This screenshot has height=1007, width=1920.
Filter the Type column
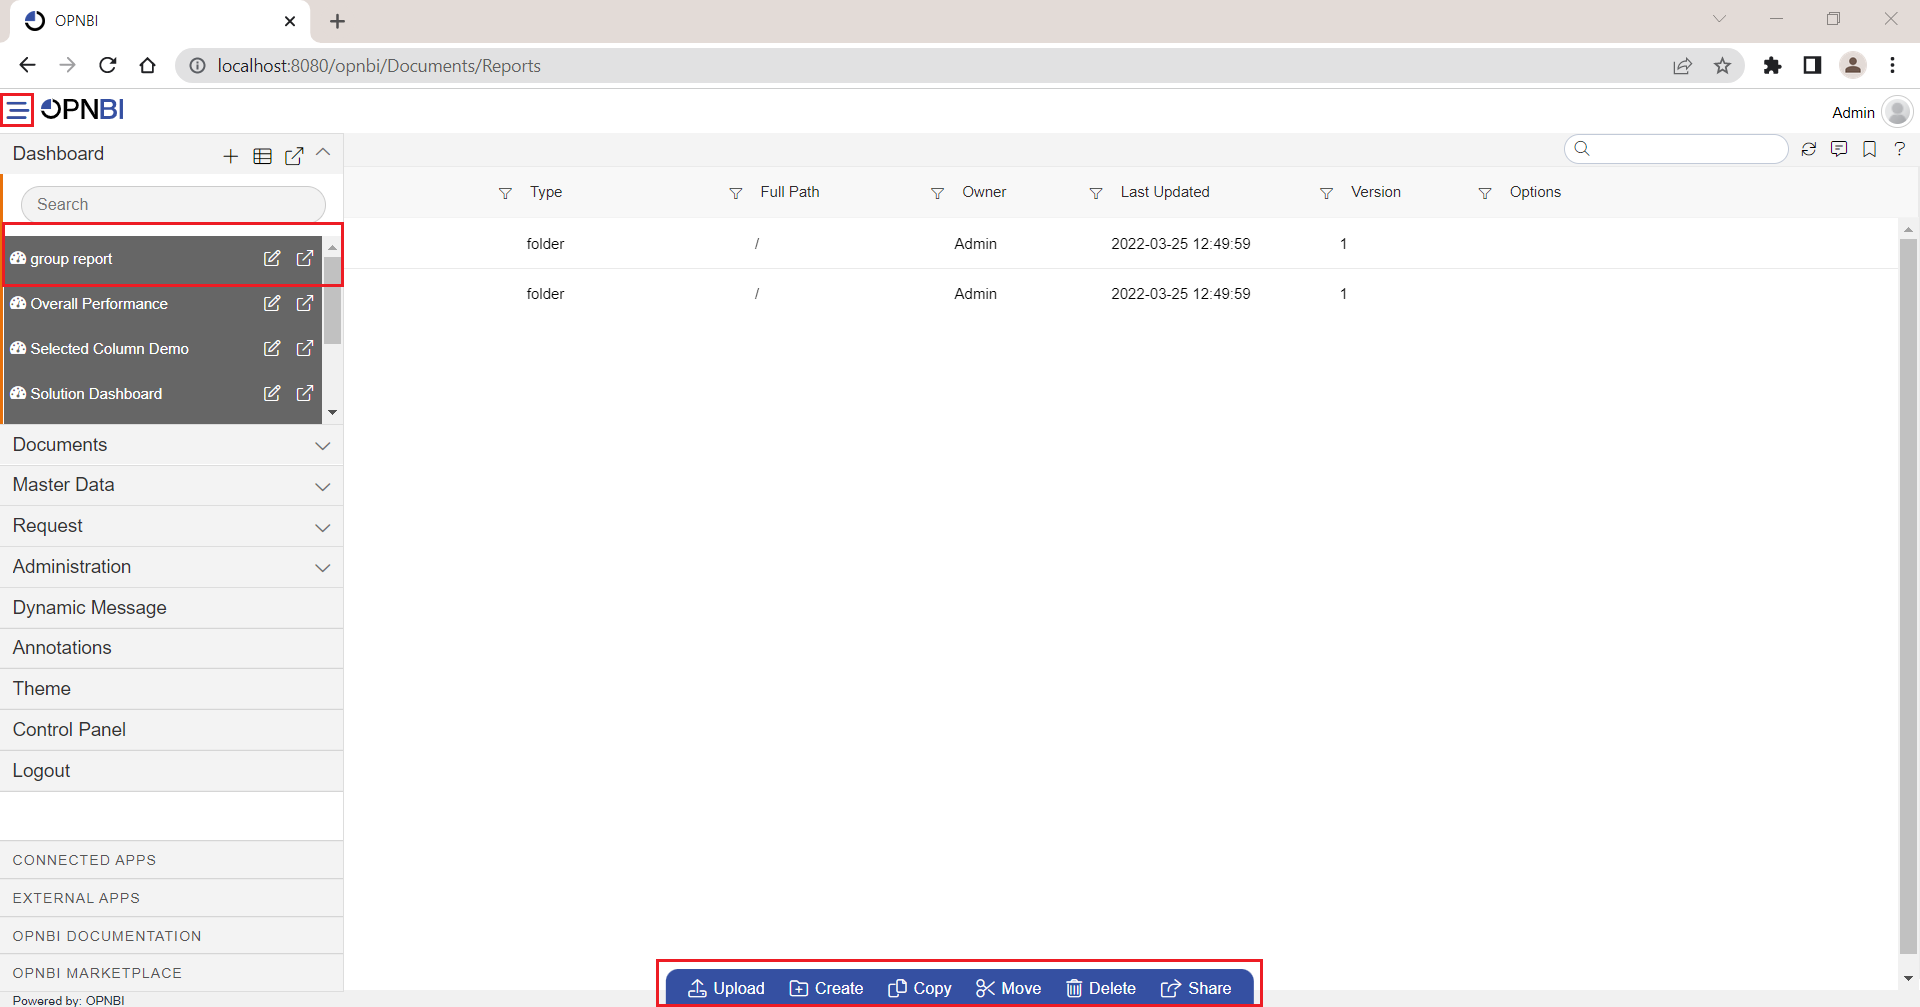coord(505,193)
